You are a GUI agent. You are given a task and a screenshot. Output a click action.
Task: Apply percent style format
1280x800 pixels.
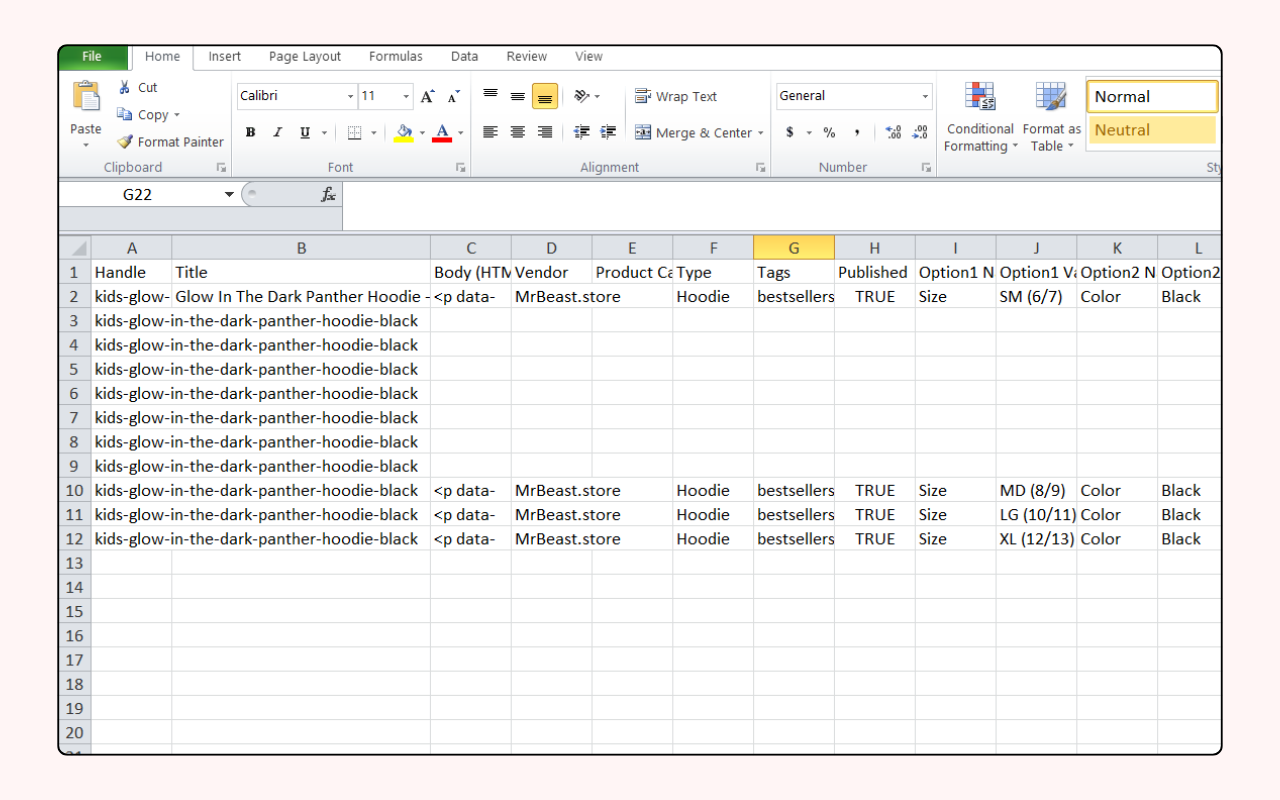click(829, 132)
